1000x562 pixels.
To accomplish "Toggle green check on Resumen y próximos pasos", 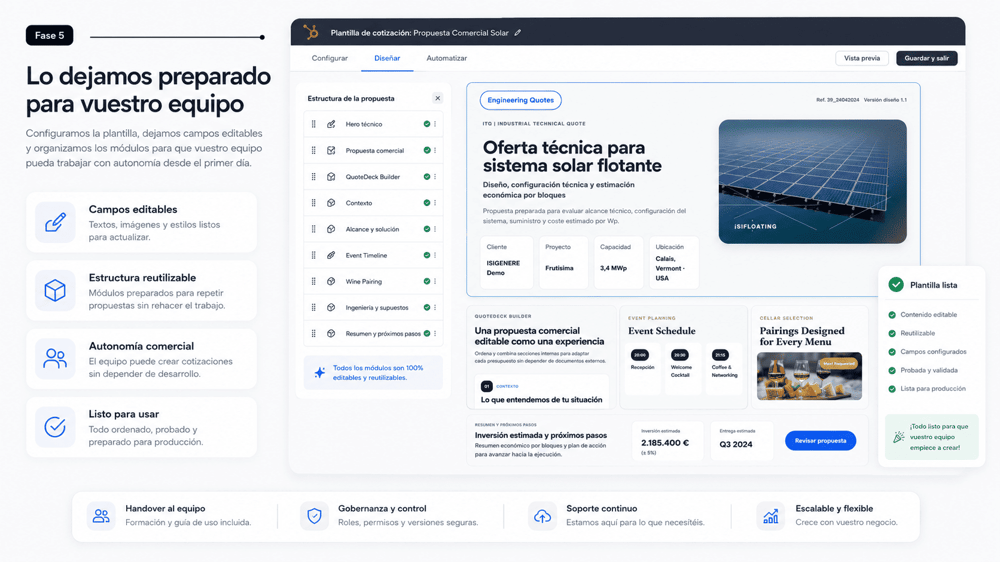I will click(x=427, y=334).
